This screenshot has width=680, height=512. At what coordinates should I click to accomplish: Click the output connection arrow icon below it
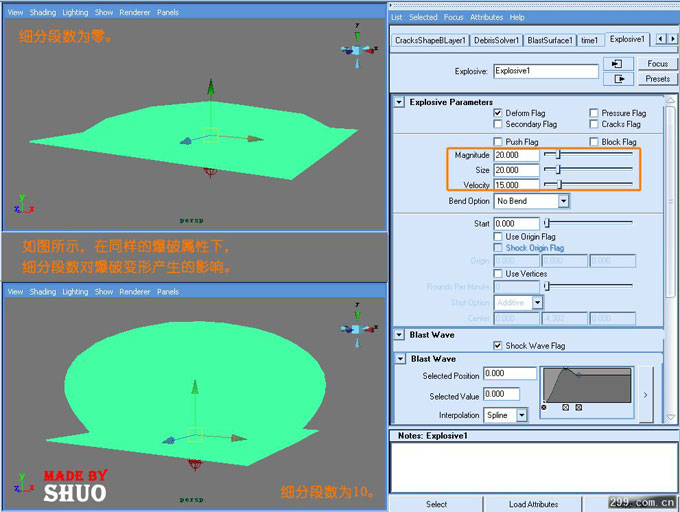619,79
